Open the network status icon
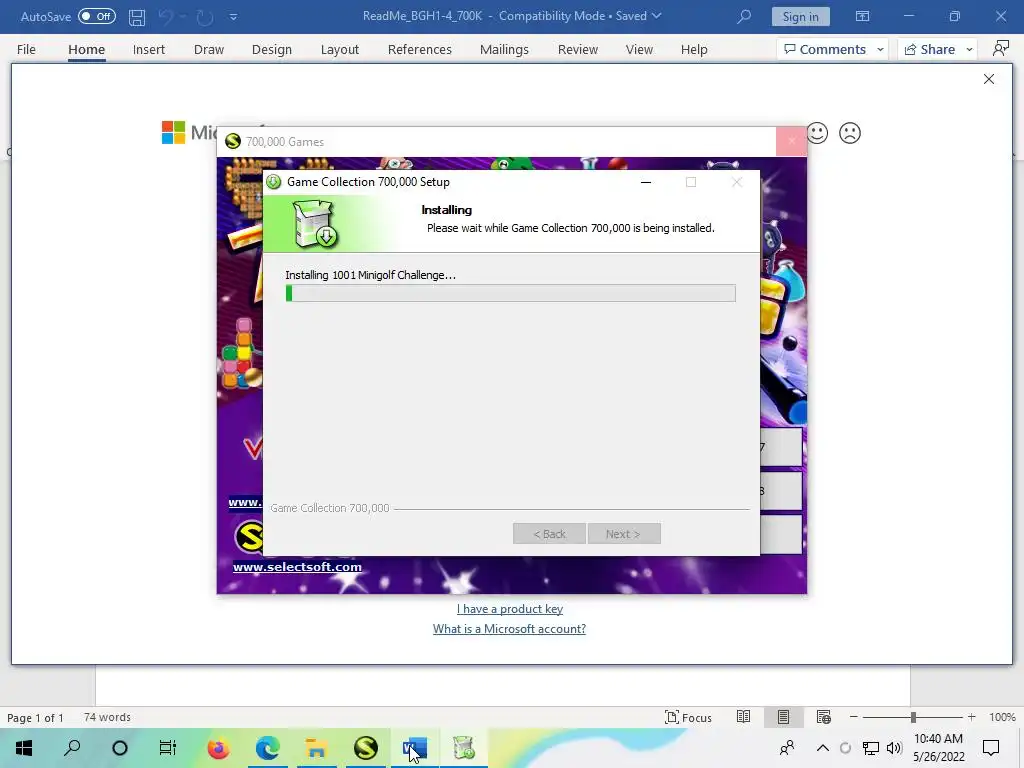 click(x=871, y=748)
